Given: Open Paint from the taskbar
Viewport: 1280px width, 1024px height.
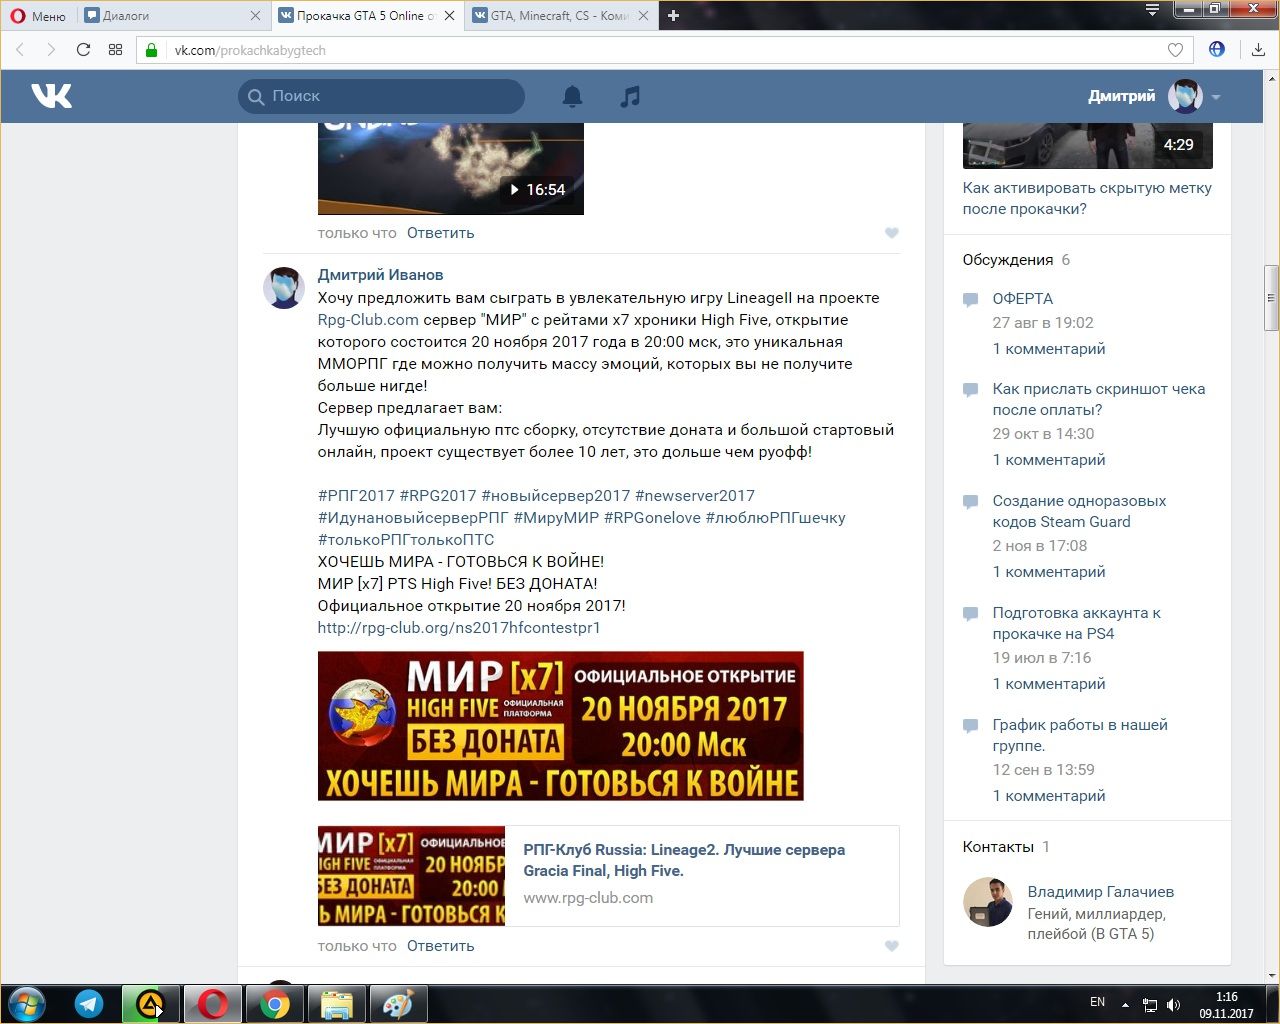Looking at the screenshot, I should pos(398,1003).
